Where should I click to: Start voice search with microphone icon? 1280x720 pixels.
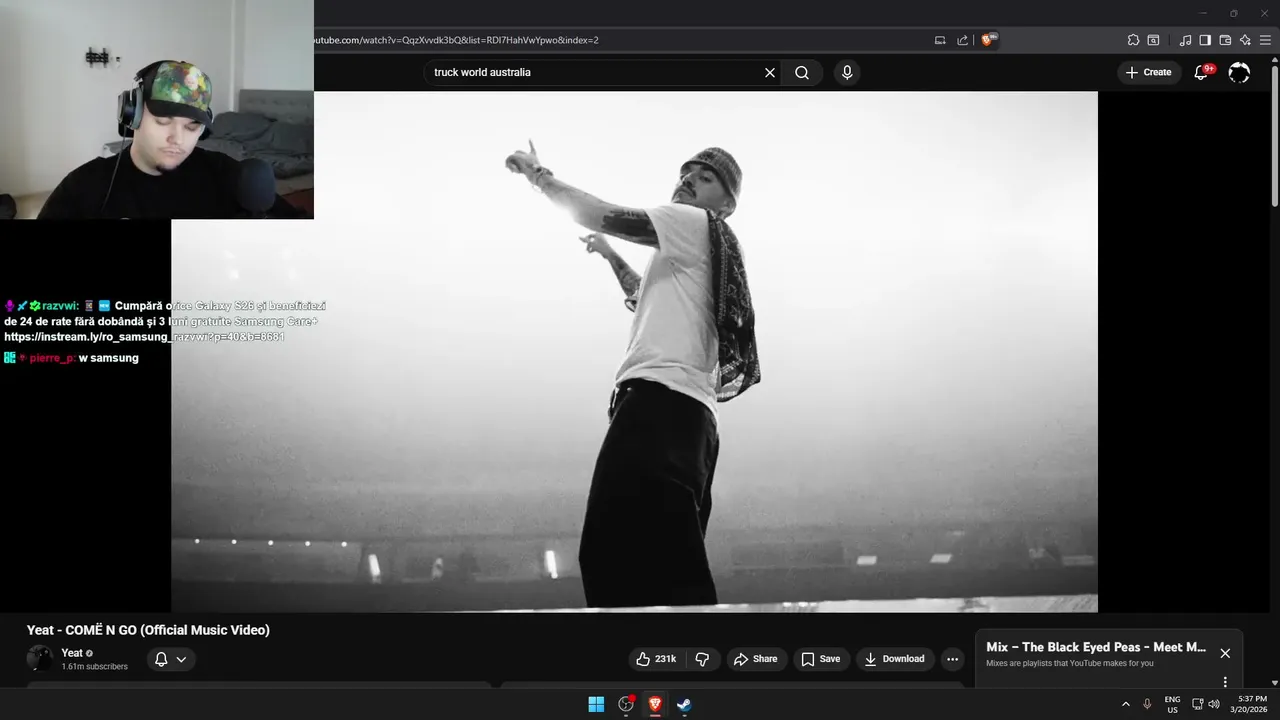[847, 72]
